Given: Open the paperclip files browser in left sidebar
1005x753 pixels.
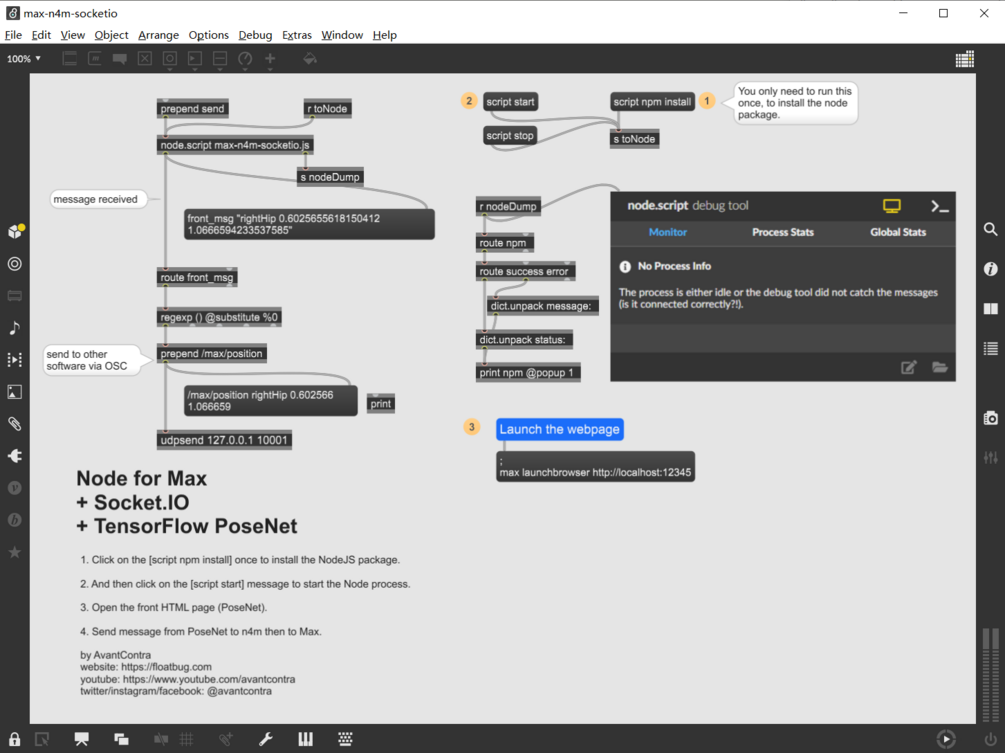Looking at the screenshot, I should 15,424.
